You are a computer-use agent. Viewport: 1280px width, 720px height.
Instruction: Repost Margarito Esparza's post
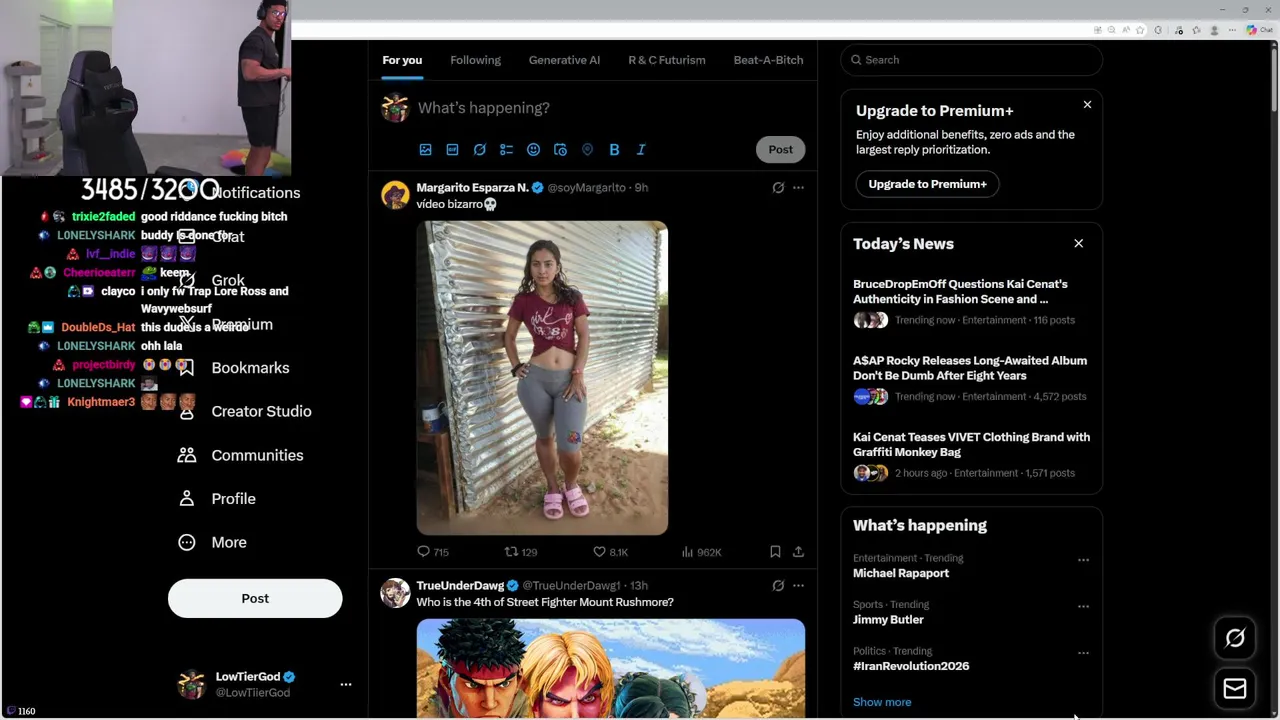click(521, 552)
